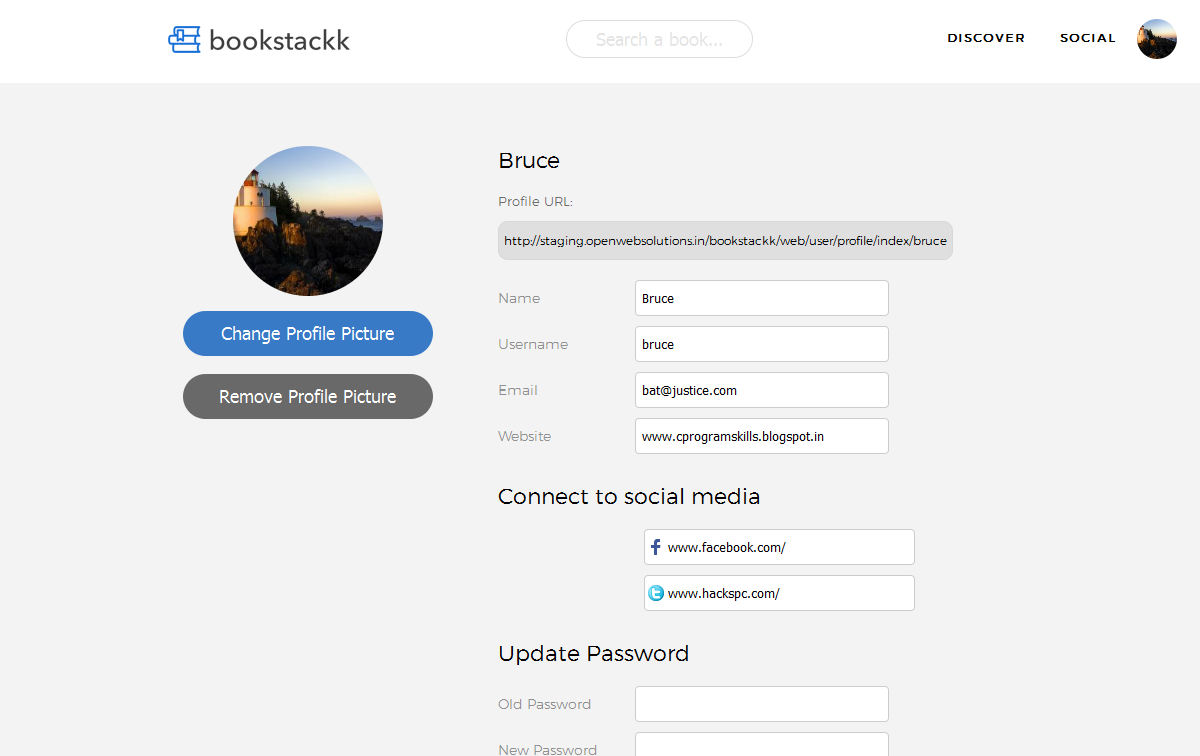Select the Profile URL text box
The width and height of the screenshot is (1200, 756).
click(725, 241)
